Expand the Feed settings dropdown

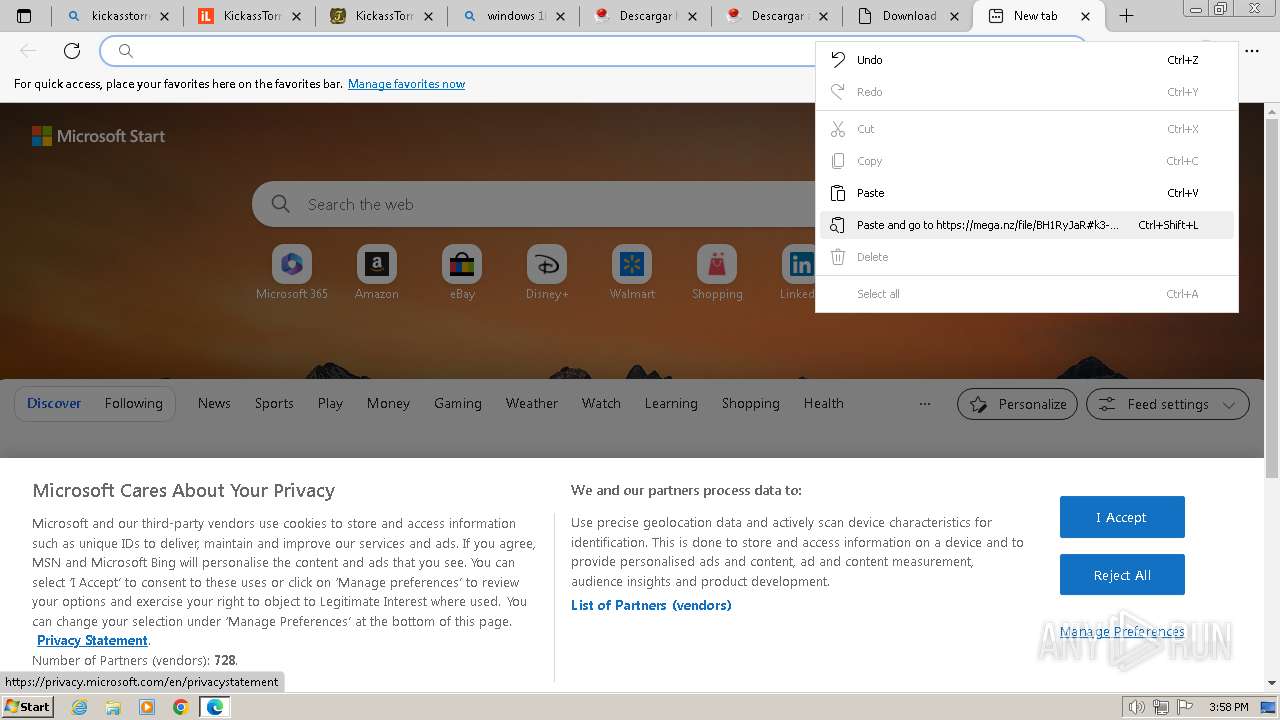pyautogui.click(x=1168, y=404)
